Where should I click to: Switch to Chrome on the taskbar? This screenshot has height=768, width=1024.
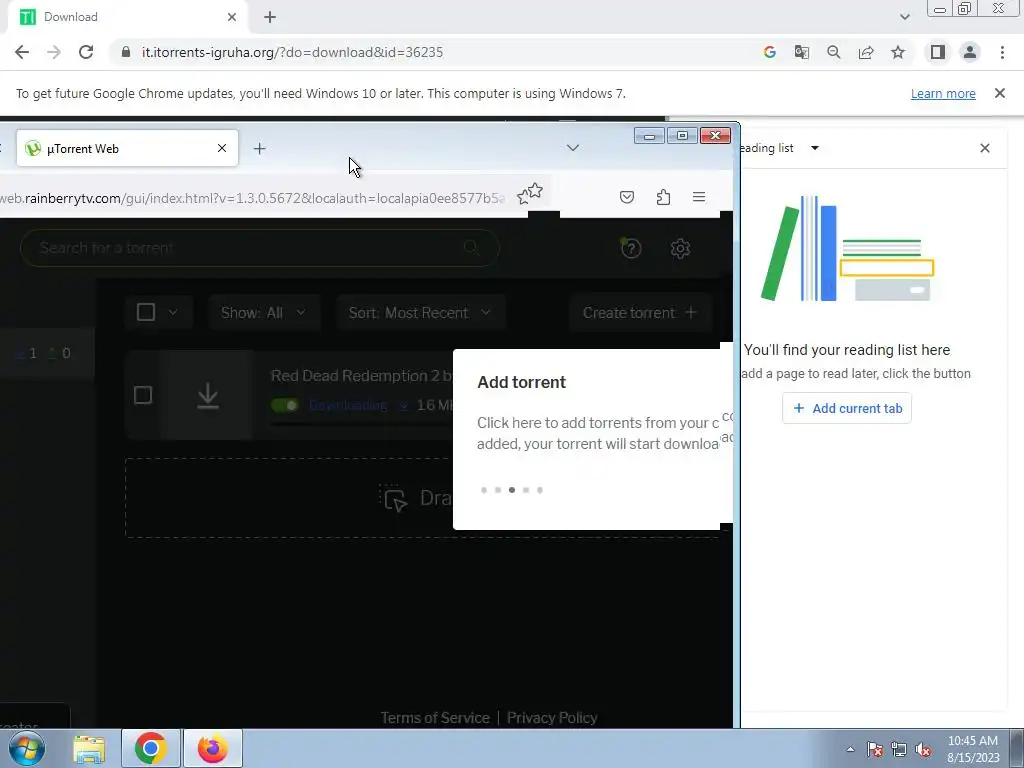click(151, 748)
